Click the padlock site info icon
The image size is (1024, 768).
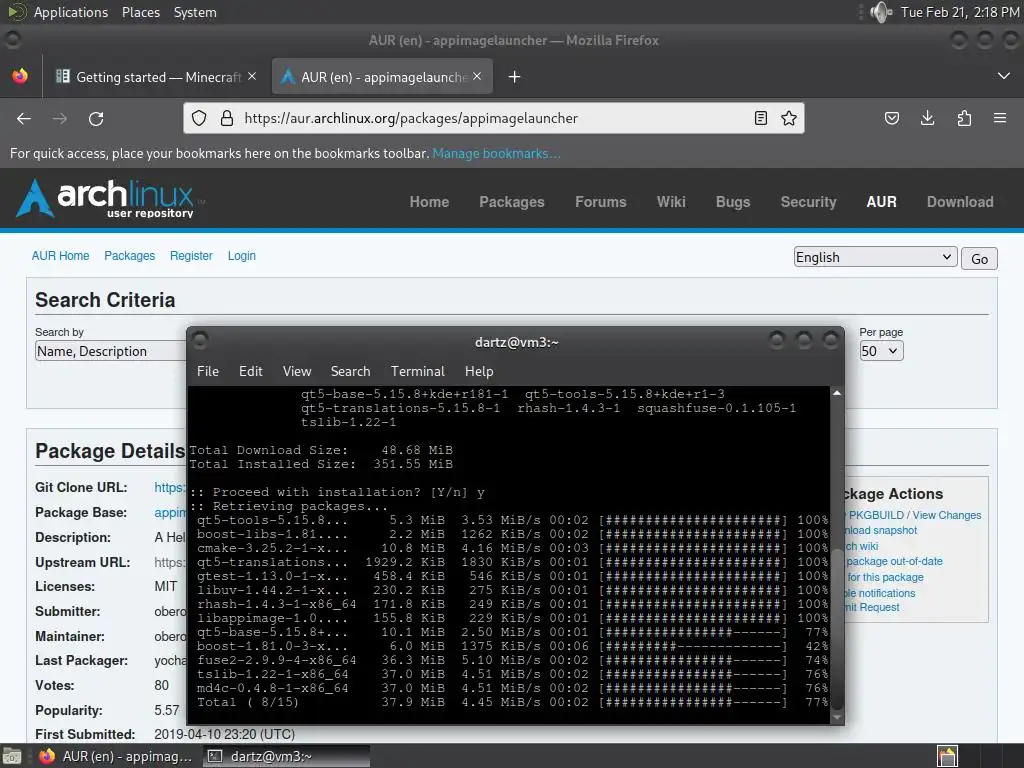click(x=227, y=118)
